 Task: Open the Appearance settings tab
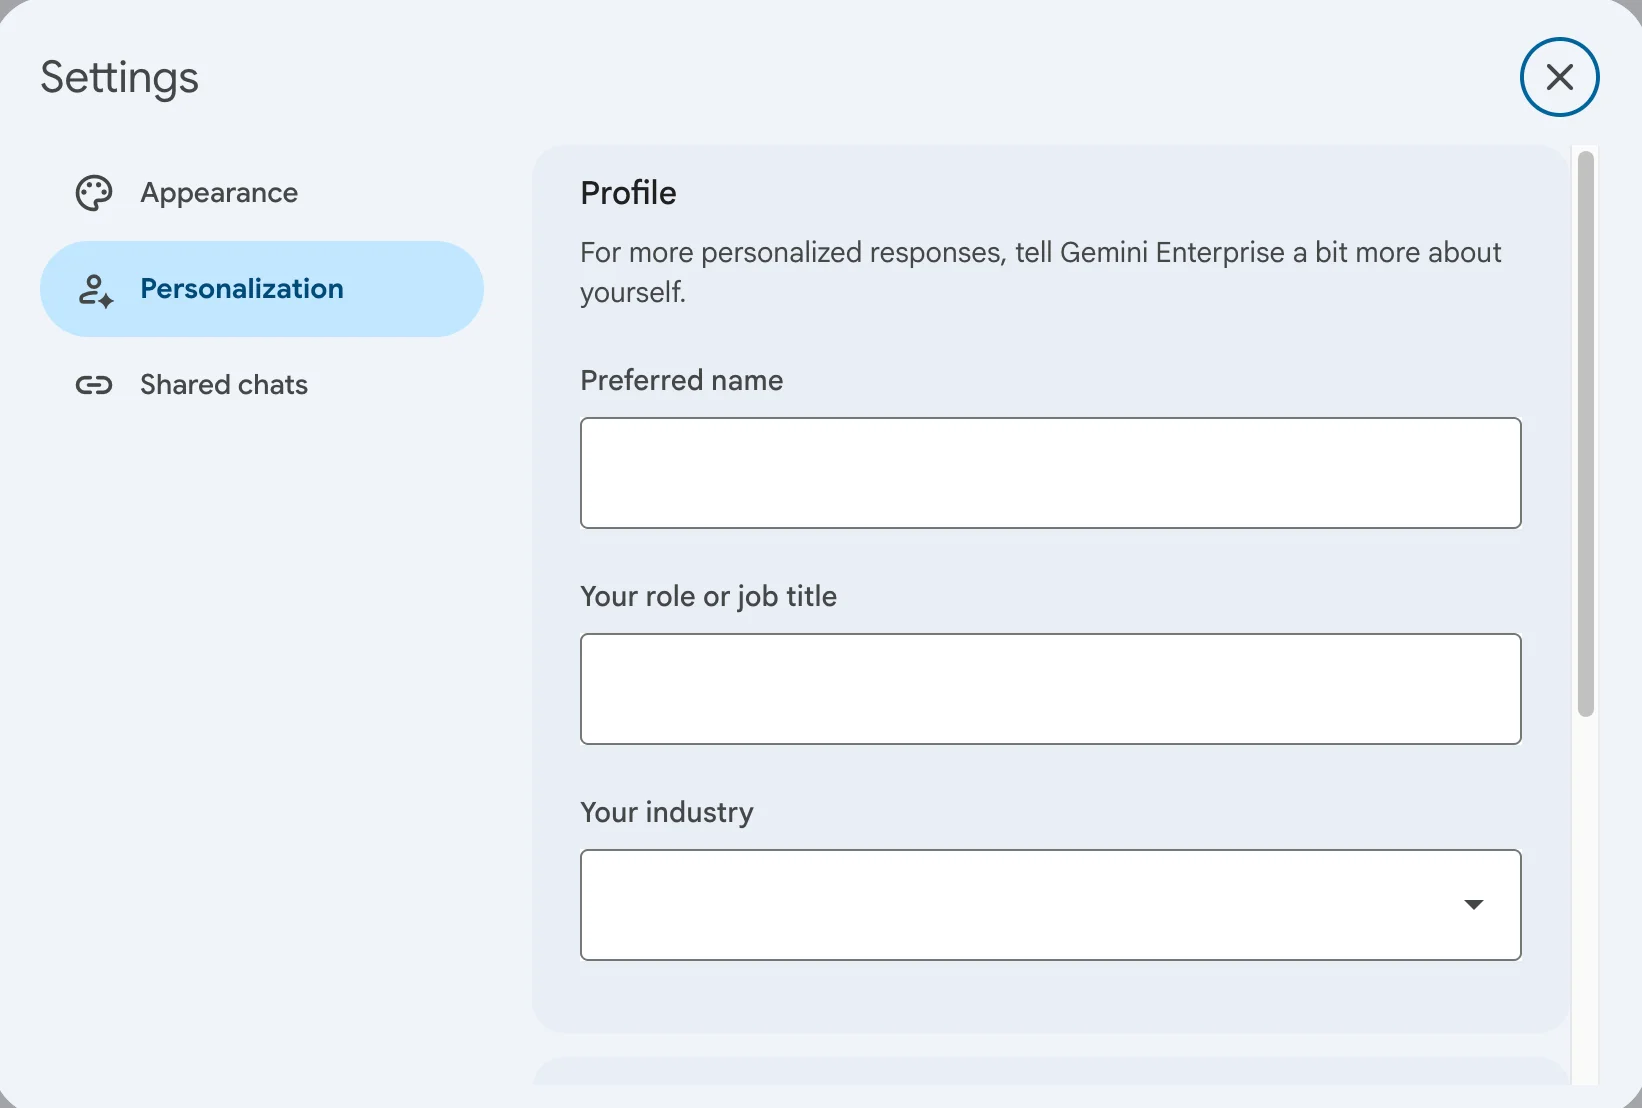[x=262, y=193]
